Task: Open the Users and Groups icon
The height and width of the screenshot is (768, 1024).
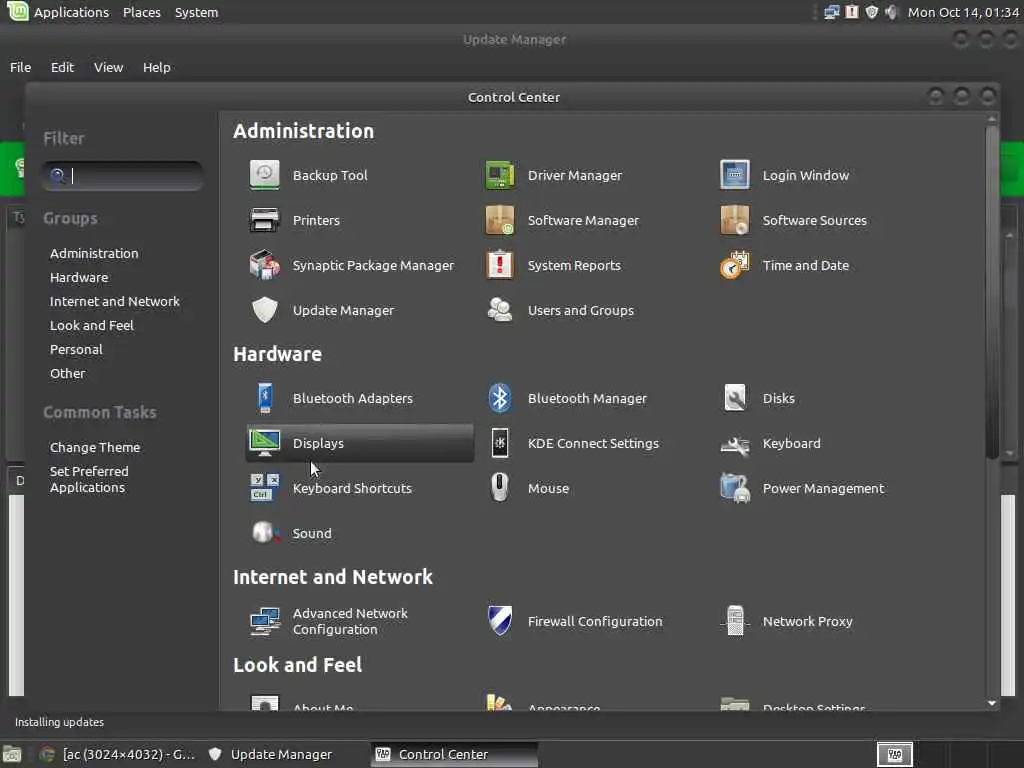Action: click(x=500, y=310)
